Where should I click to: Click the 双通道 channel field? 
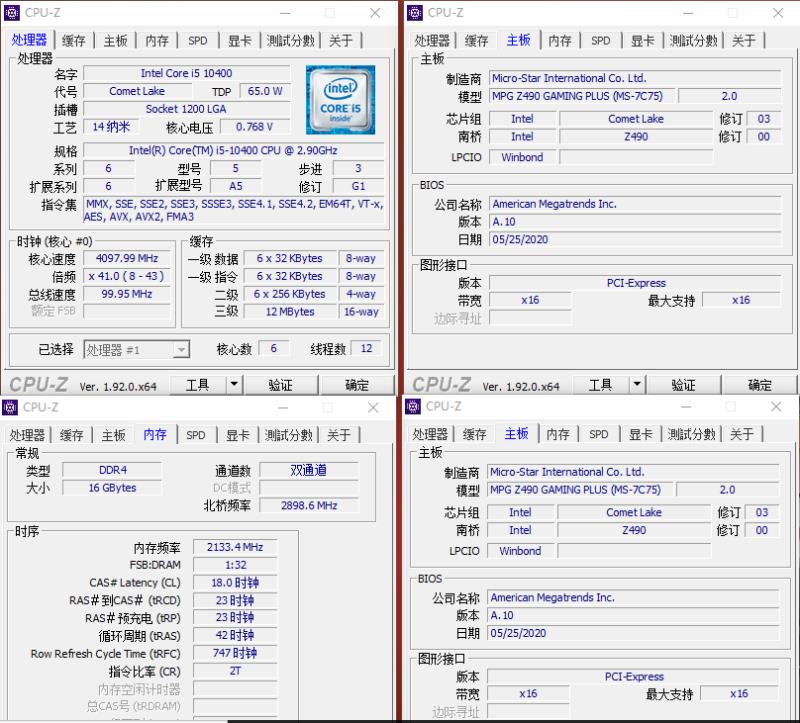click(x=309, y=470)
